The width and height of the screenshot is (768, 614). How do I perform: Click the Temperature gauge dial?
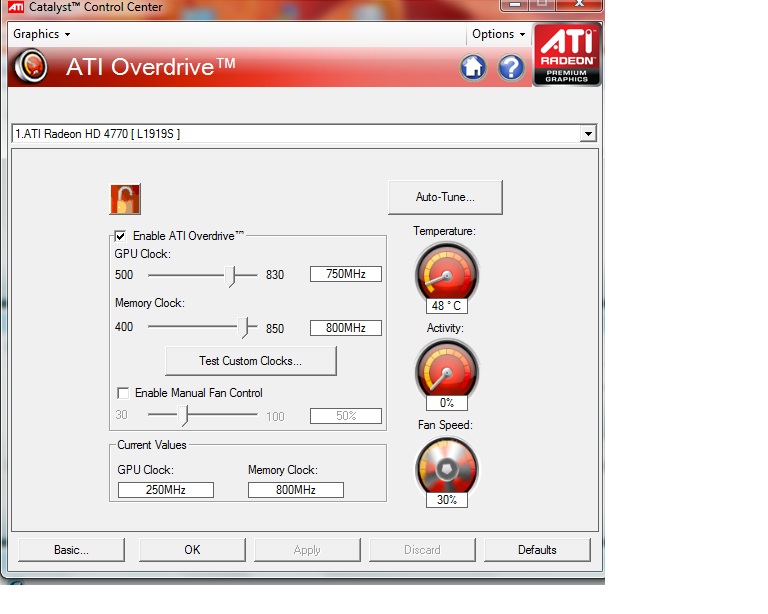pyautogui.click(x=447, y=272)
